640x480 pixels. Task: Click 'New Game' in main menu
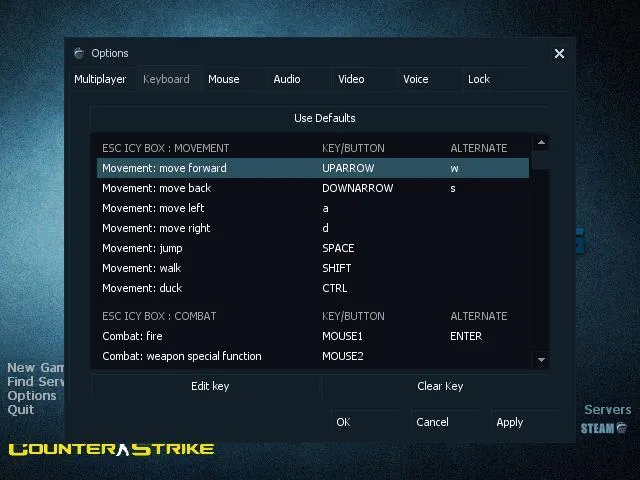pos(36,368)
